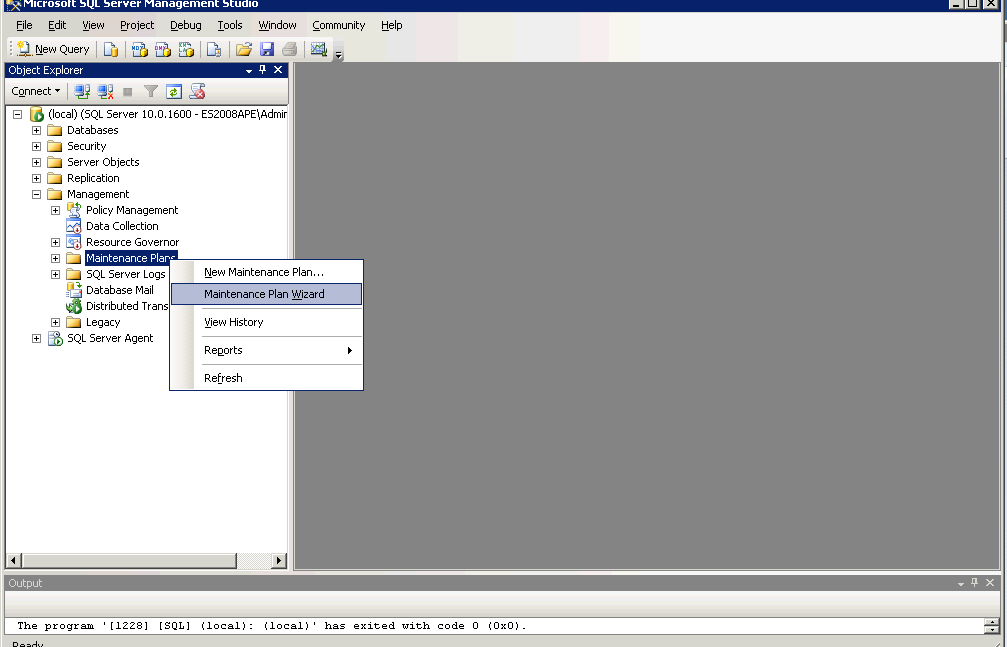Toggle auto-hide pin on Object Explorer
Image resolution: width=1007 pixels, height=647 pixels.
(x=262, y=69)
